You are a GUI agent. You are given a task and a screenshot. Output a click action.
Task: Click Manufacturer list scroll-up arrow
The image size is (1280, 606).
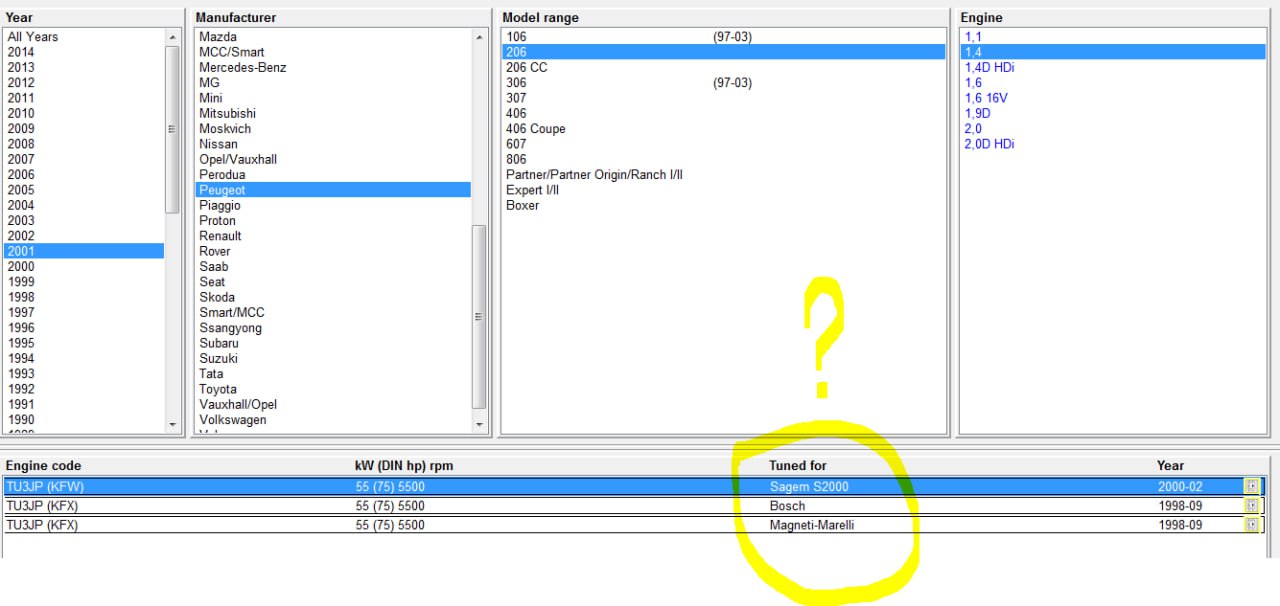pos(479,37)
